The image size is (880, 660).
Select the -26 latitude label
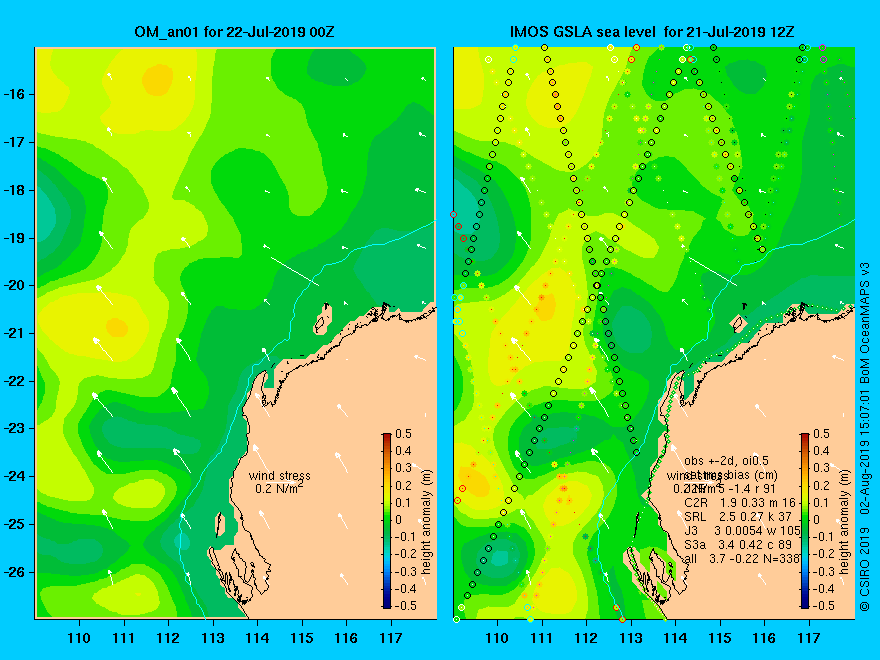(14, 572)
